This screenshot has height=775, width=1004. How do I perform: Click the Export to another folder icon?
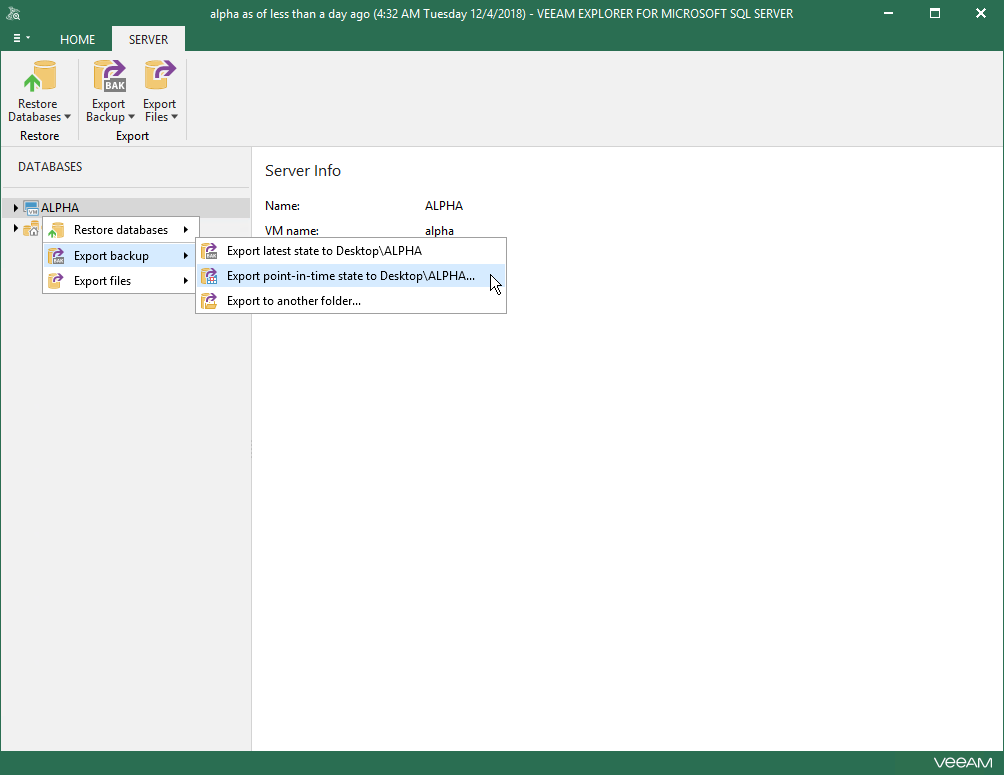point(209,301)
